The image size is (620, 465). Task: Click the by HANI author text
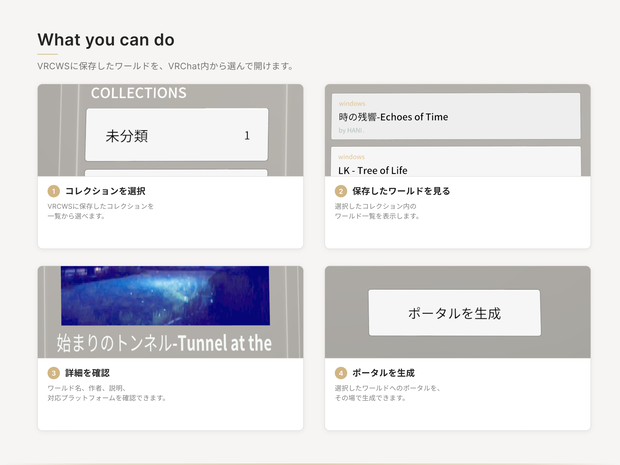point(351,130)
